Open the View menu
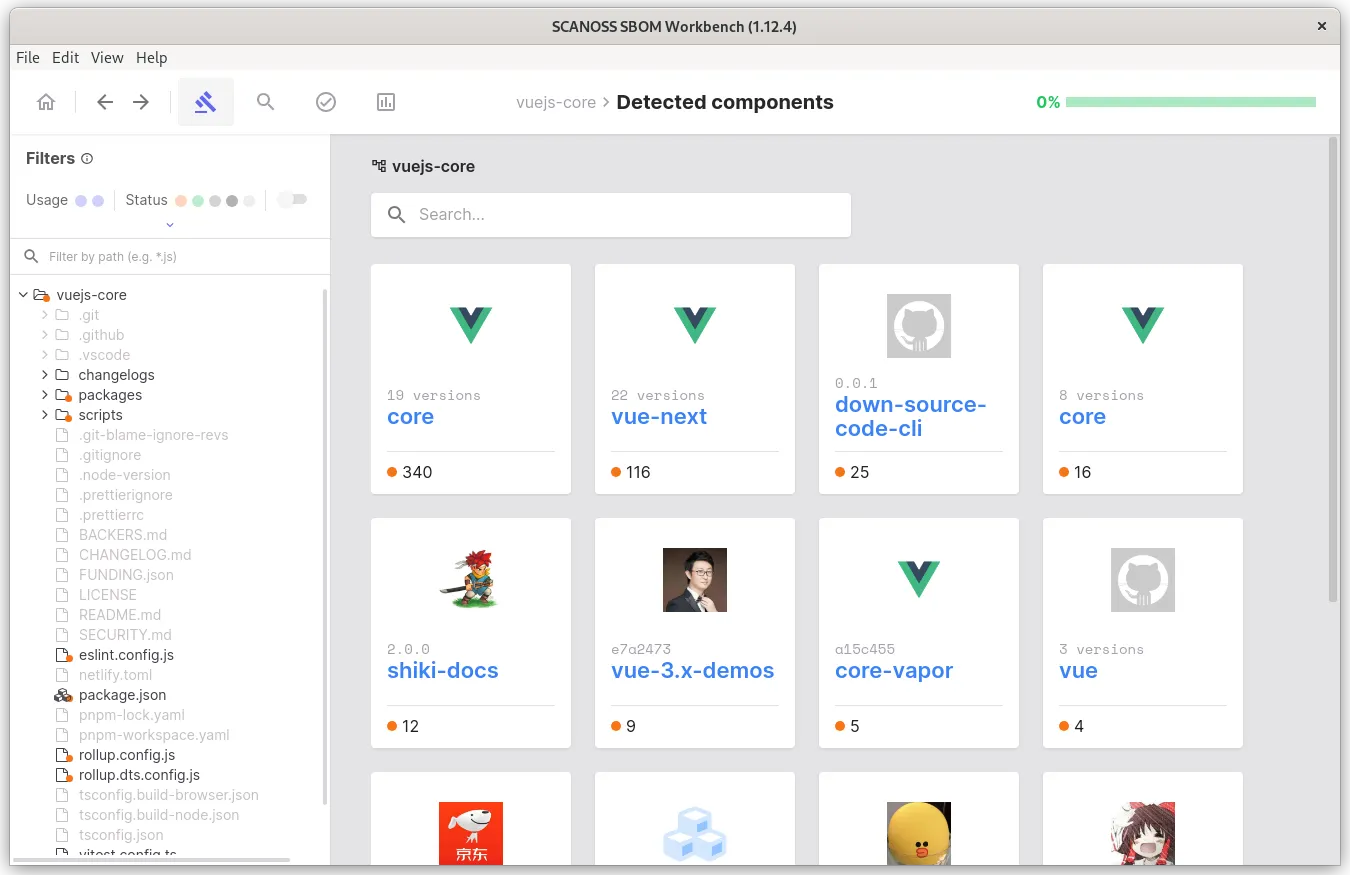 [x=107, y=58]
